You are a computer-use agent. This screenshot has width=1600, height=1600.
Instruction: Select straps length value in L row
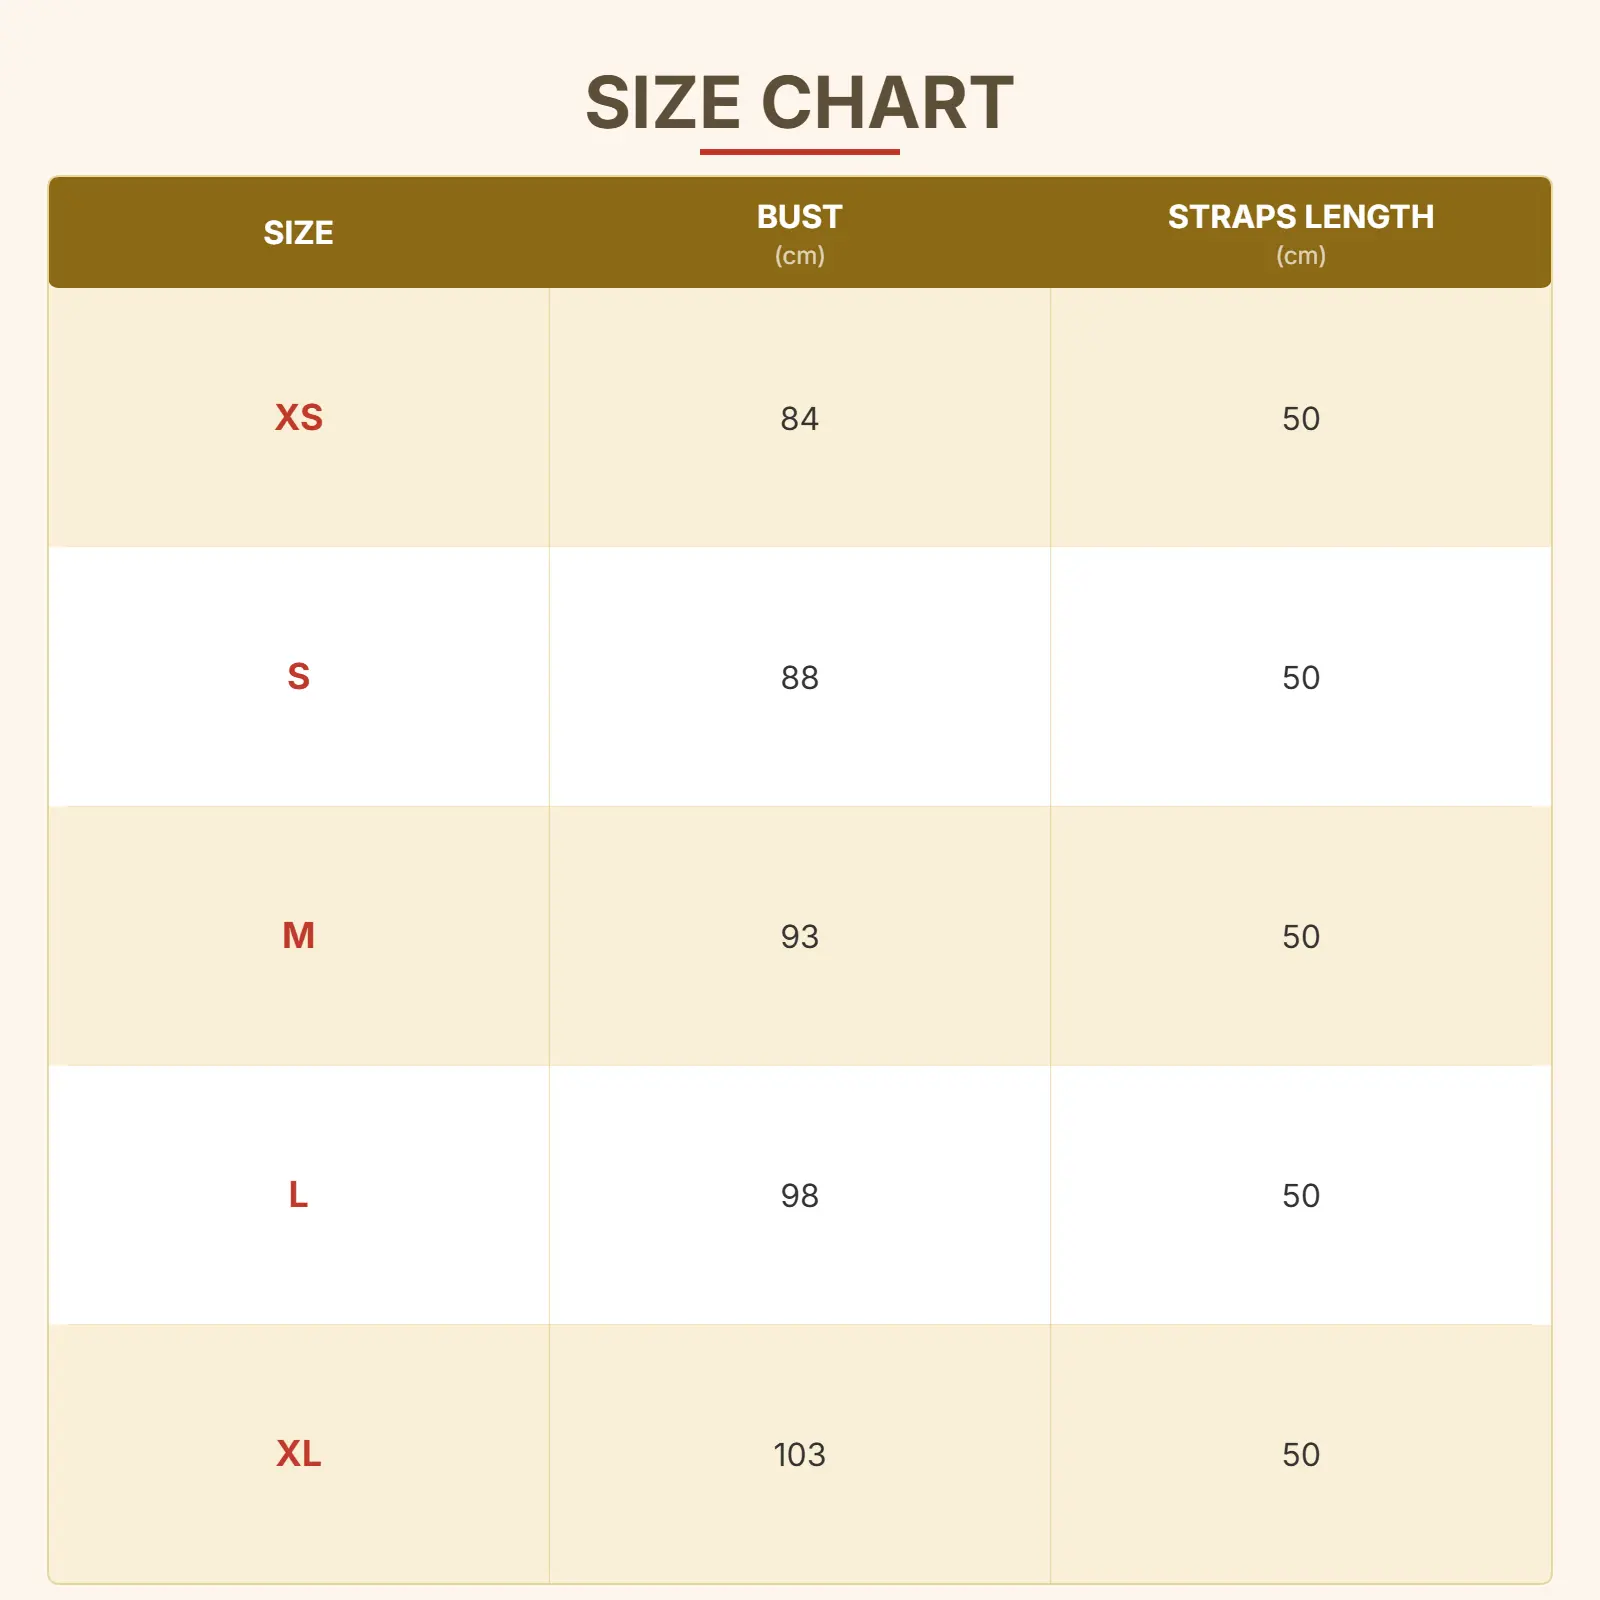pyautogui.click(x=1300, y=1195)
